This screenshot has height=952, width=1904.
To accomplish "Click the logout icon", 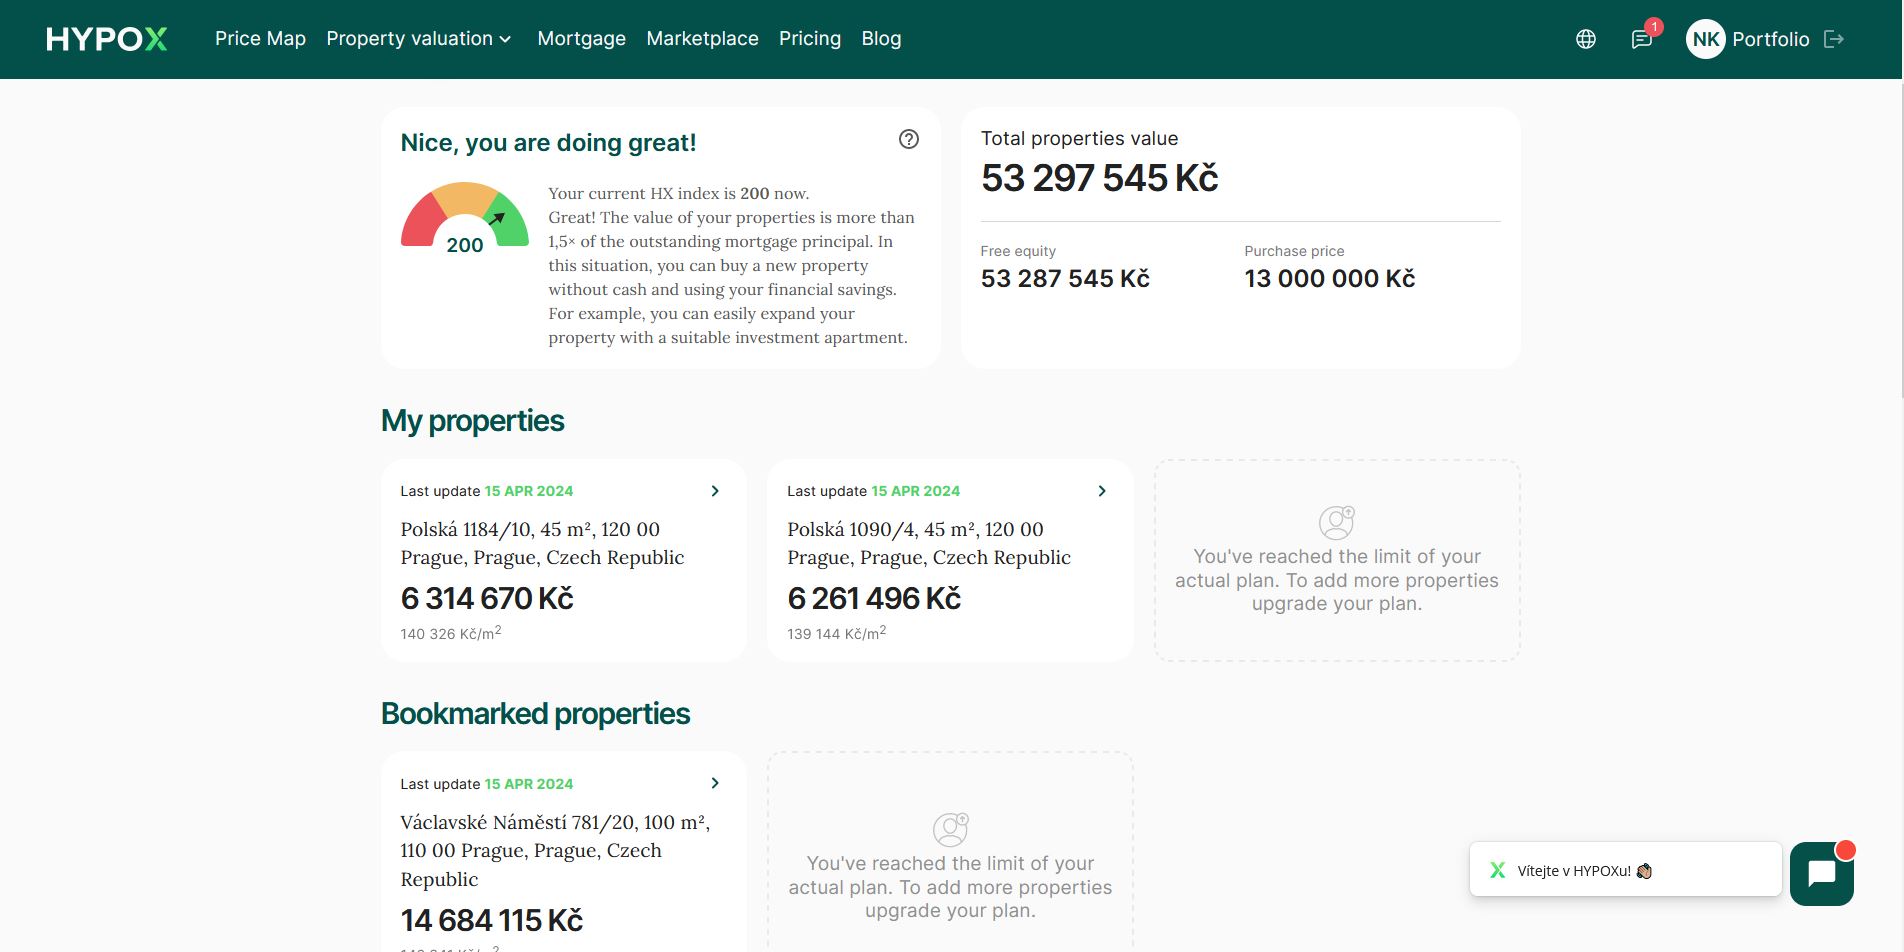I will (1833, 39).
